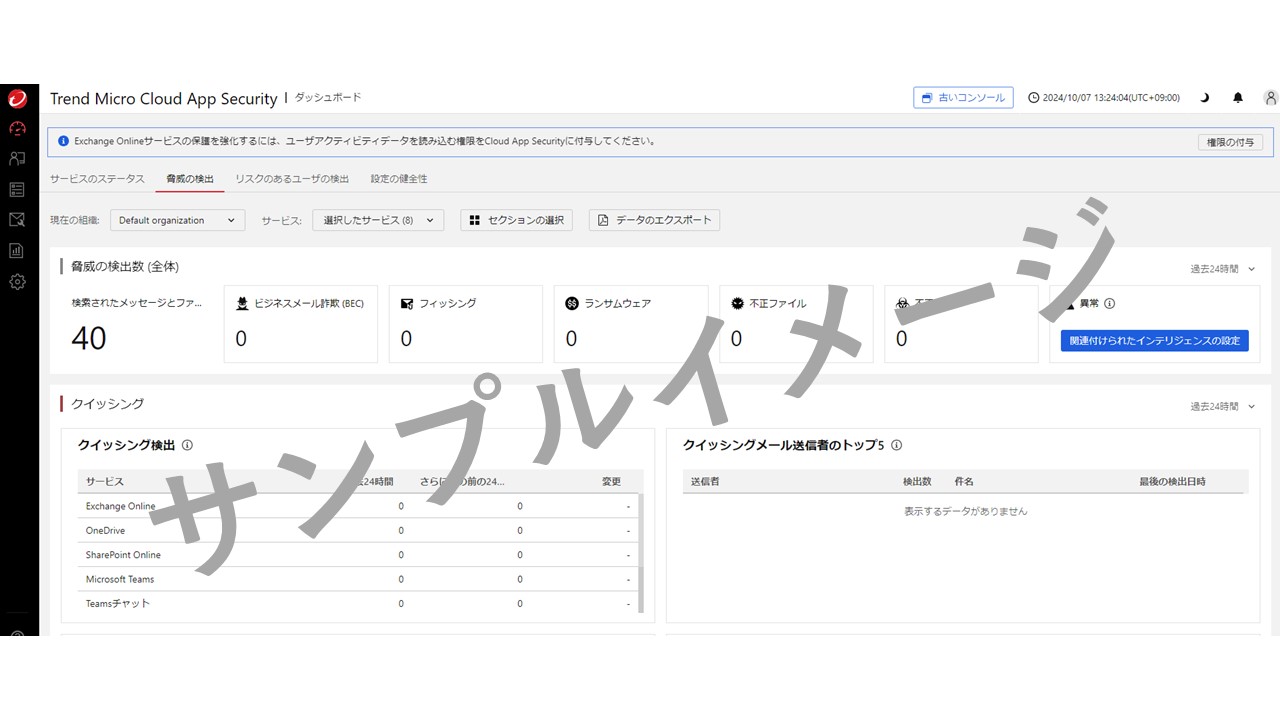This screenshot has width=1280, height=720.
Task: Click the 不正ファイル card label
Action: [778, 303]
